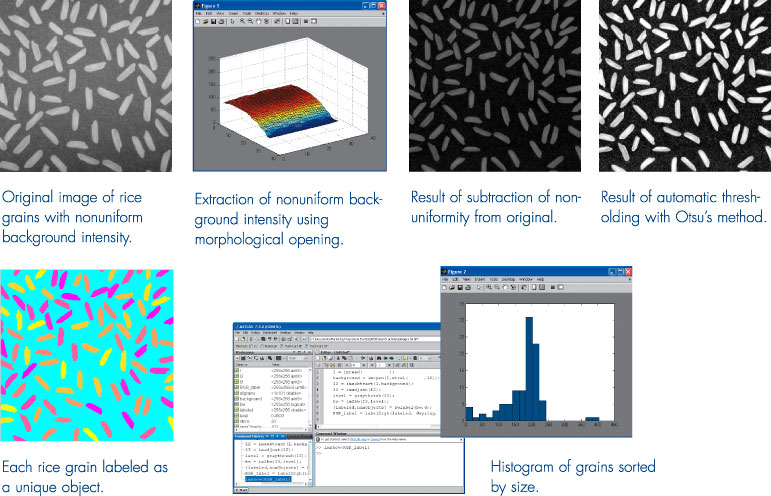Open Help menu in Figure 1 window

click(x=294, y=13)
